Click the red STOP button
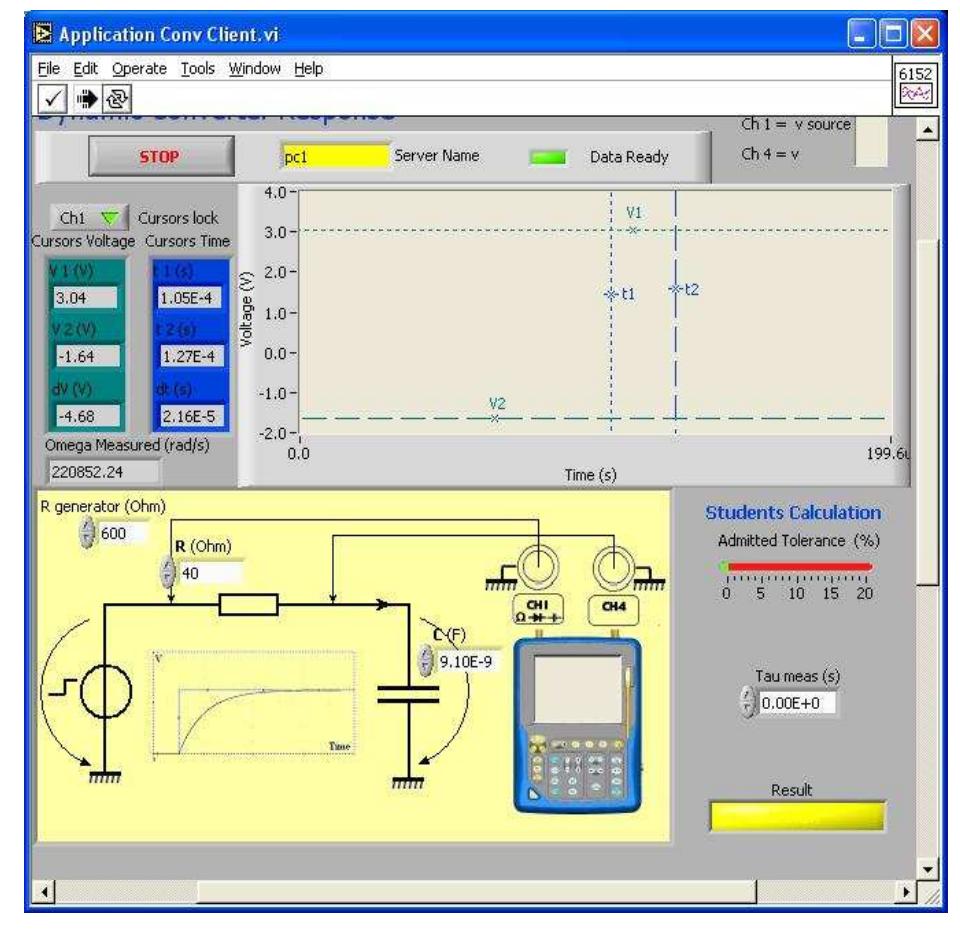 (x=161, y=156)
